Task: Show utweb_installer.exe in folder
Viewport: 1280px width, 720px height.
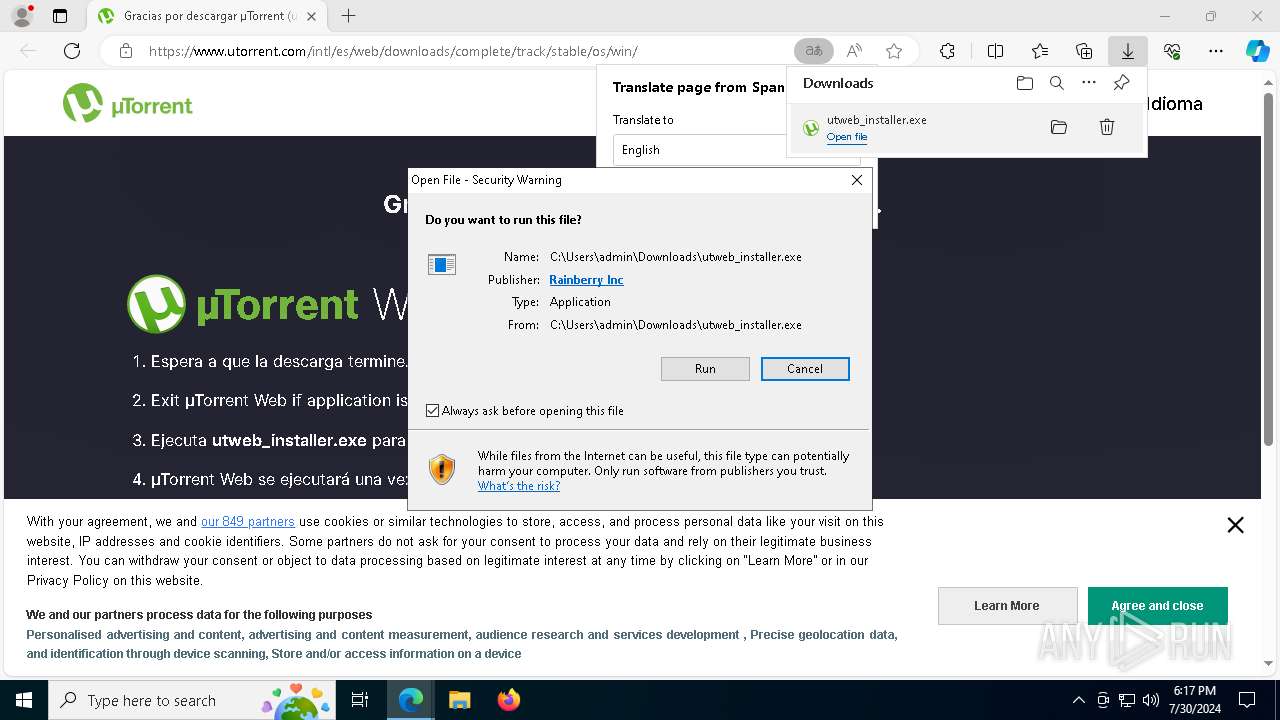Action: (x=1059, y=127)
